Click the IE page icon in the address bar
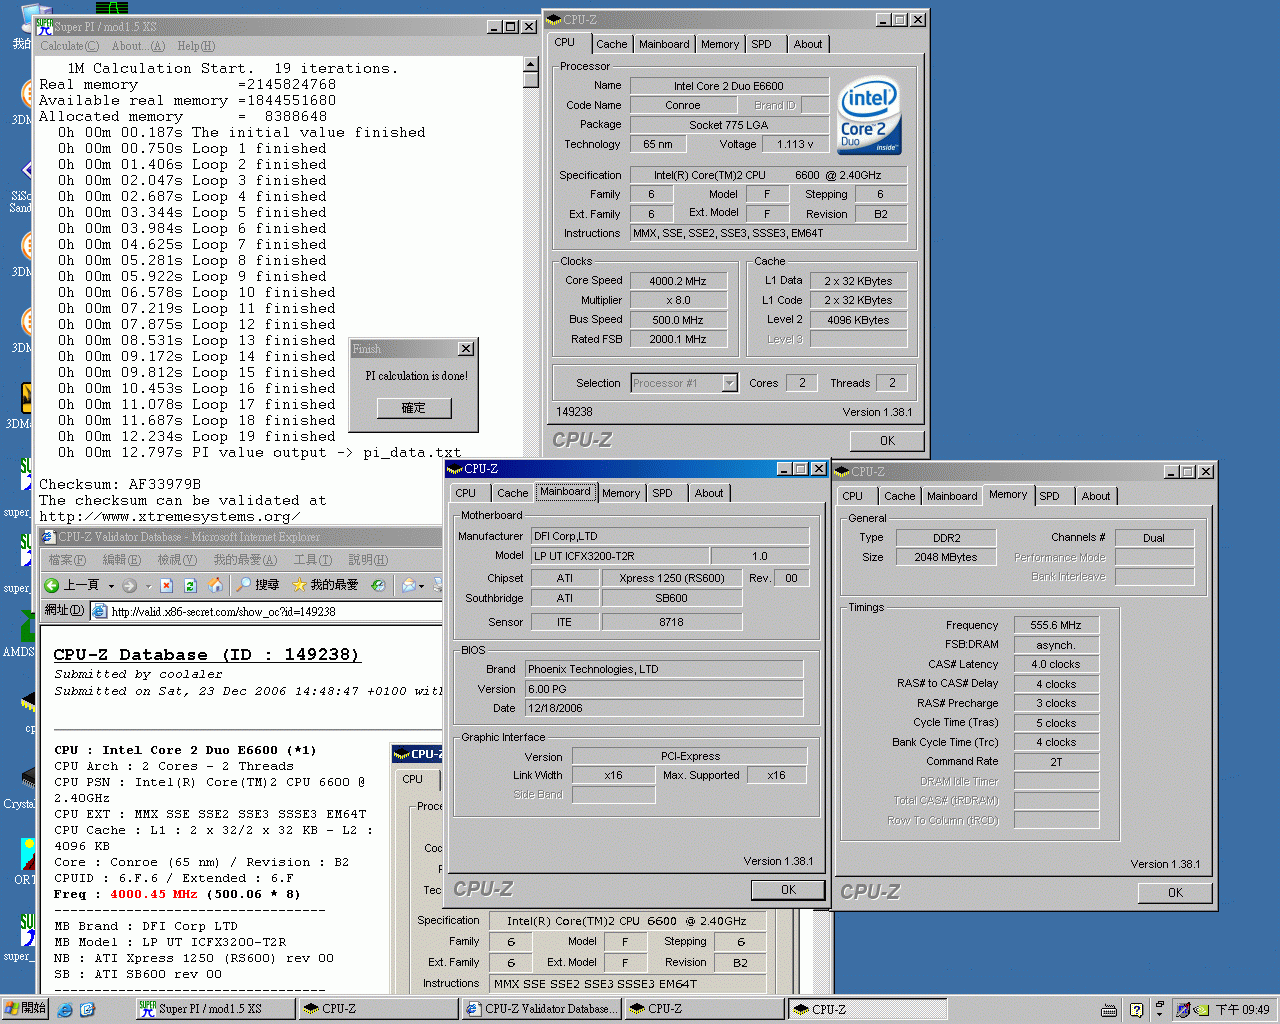Image resolution: width=1280 pixels, height=1024 pixels. (99, 611)
